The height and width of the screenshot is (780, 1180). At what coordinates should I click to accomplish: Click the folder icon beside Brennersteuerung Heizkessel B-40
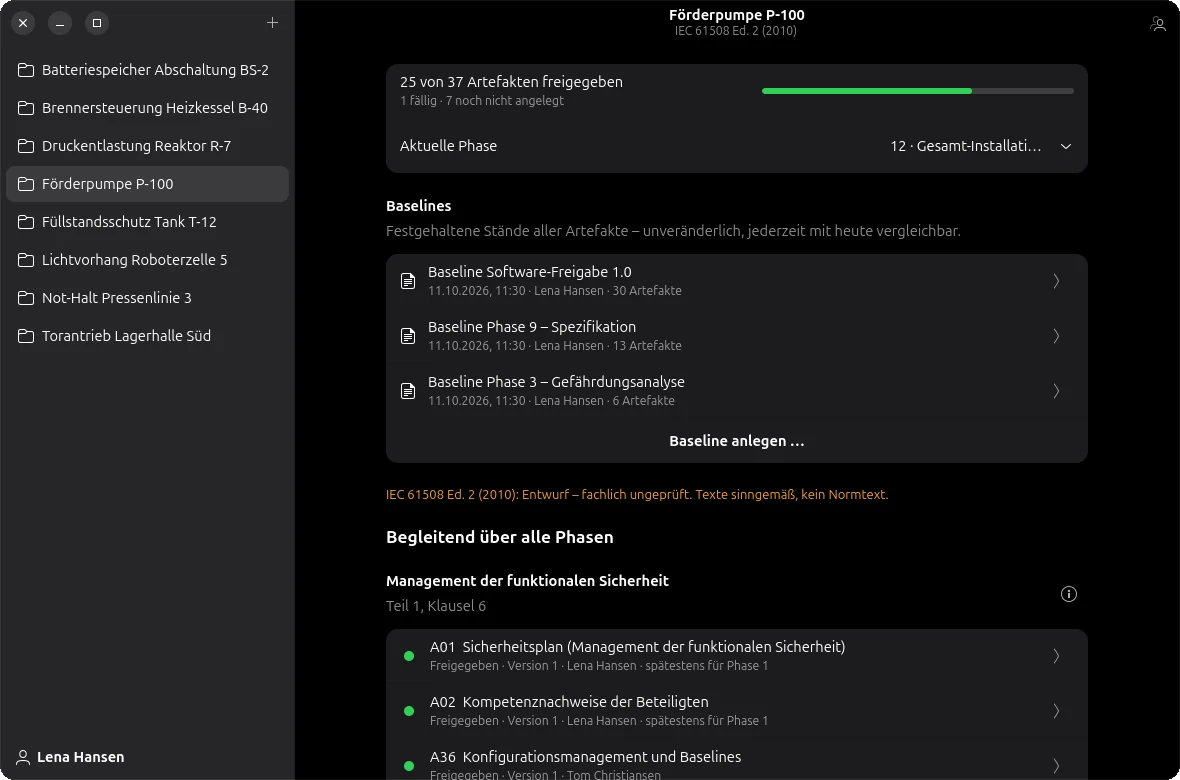tap(26, 108)
